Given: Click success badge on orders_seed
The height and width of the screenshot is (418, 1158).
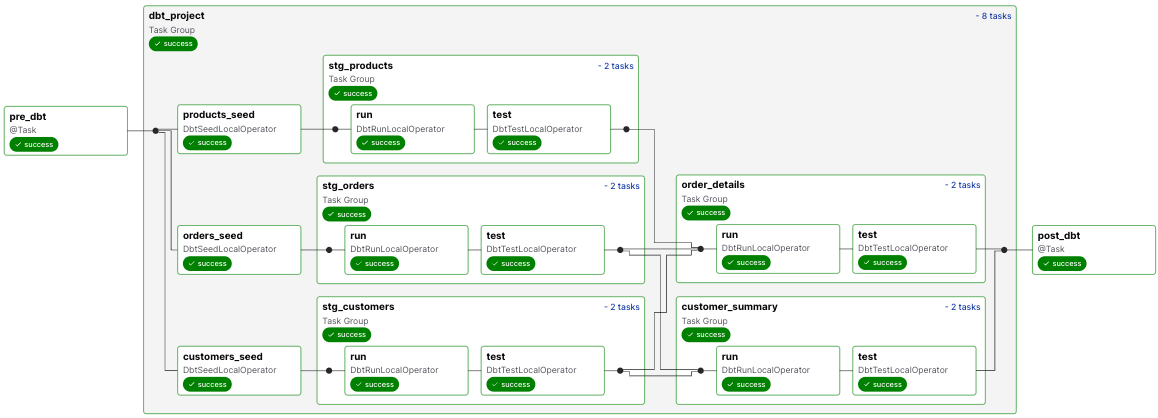Looking at the screenshot, I should coord(208,264).
